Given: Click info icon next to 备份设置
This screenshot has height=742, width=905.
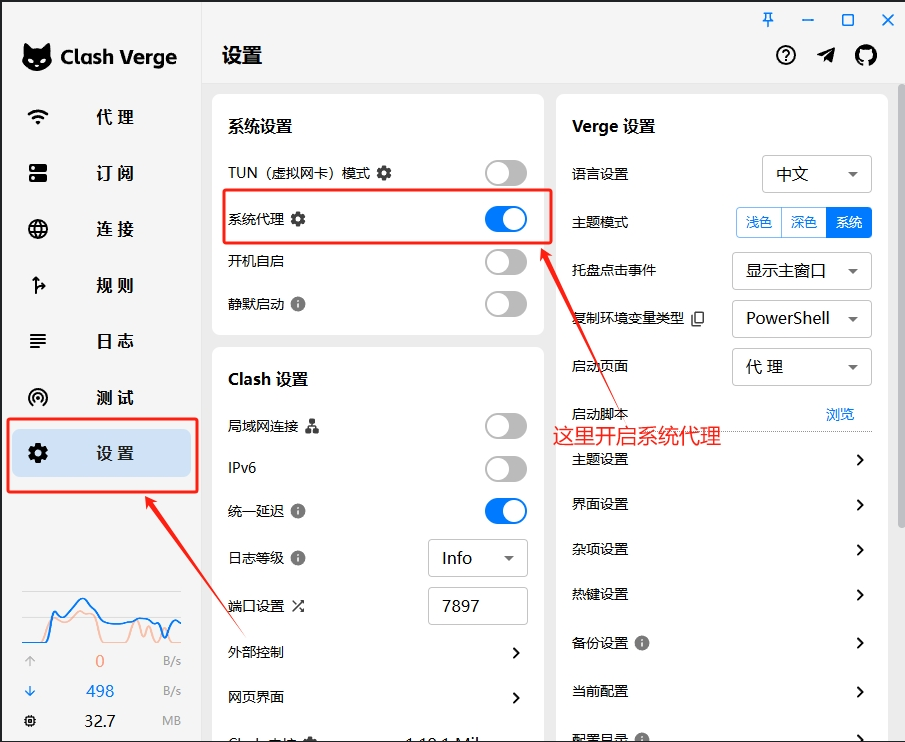Looking at the screenshot, I should 642,642.
